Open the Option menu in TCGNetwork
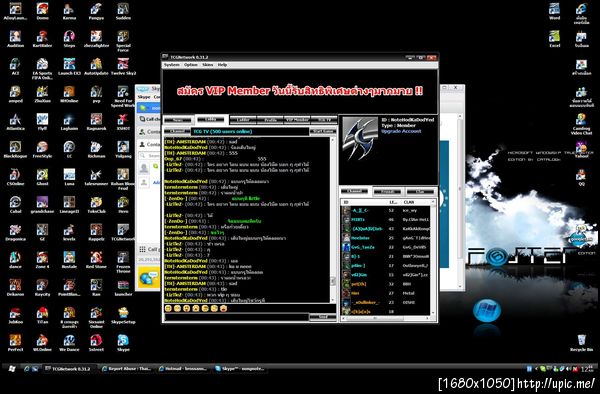Viewport: 600px width, 394px height. [191, 65]
